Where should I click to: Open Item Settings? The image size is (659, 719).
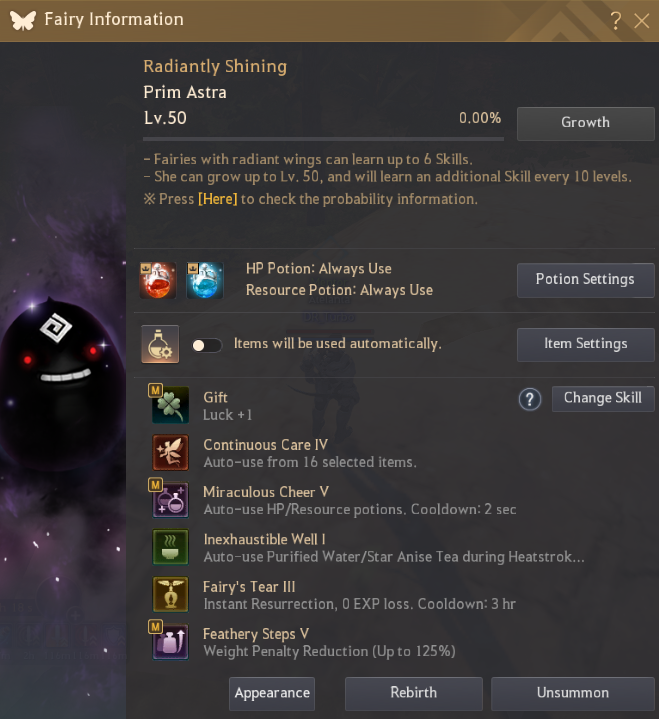point(586,345)
